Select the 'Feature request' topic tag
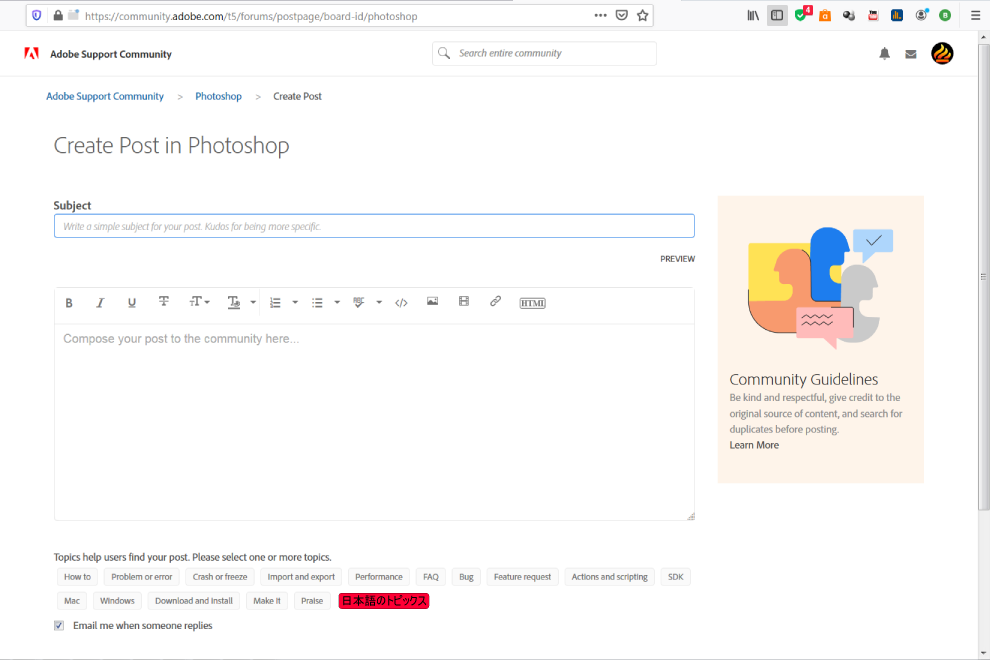This screenshot has height=660, width=990. (522, 577)
